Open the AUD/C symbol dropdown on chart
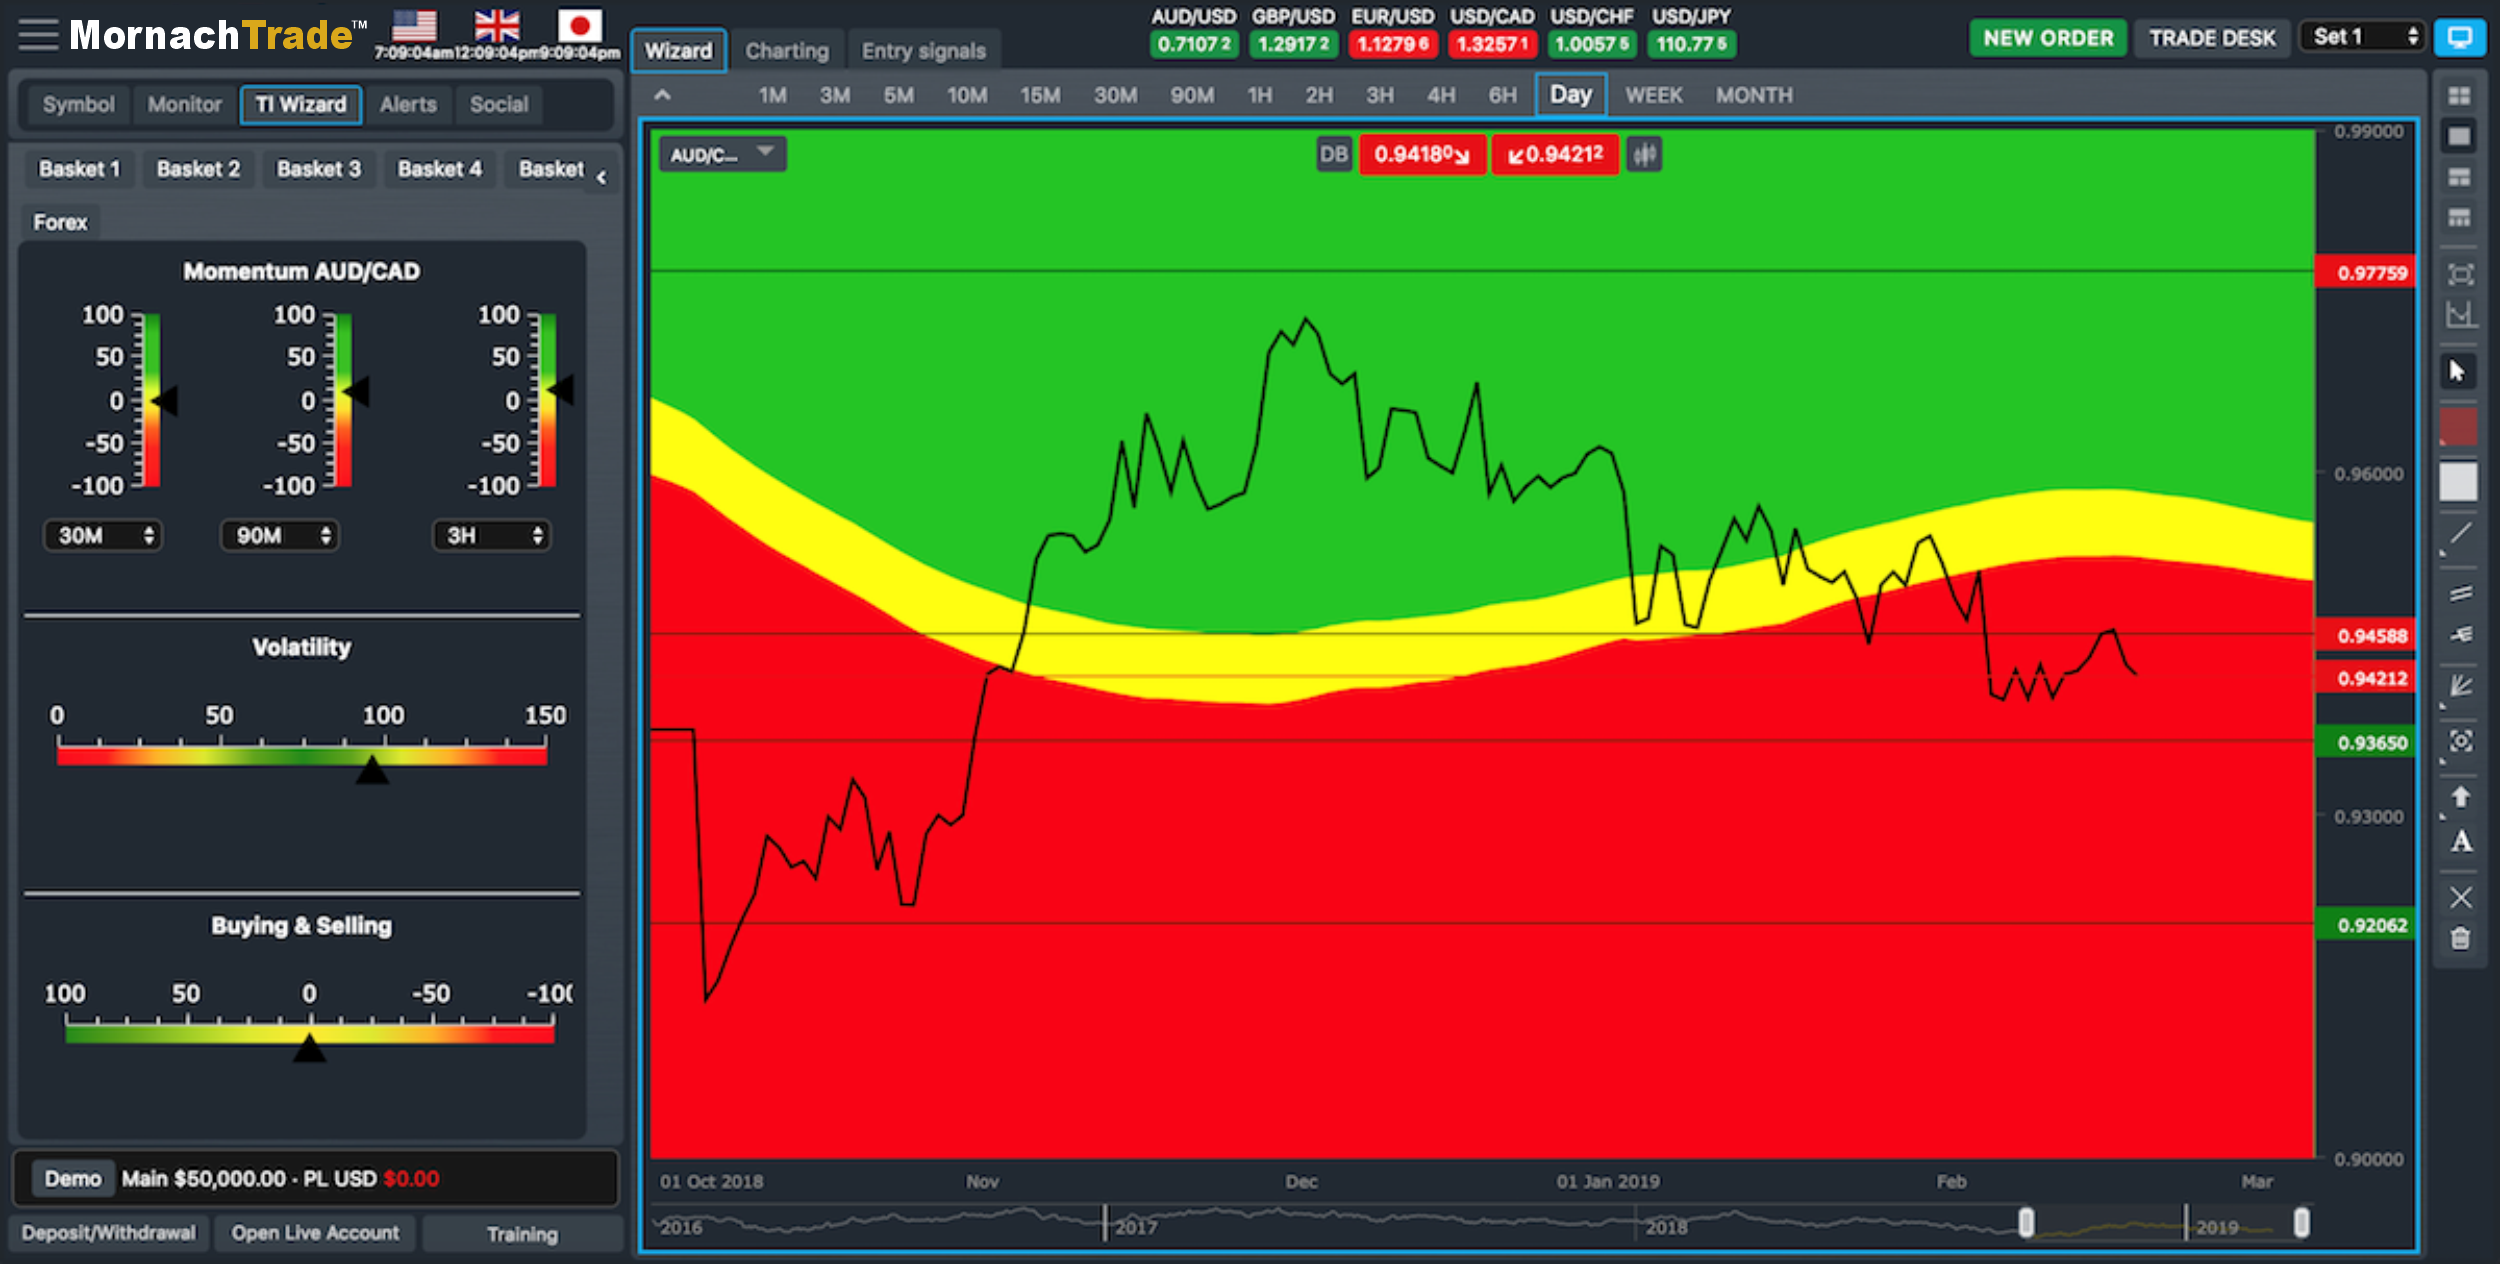The height and width of the screenshot is (1264, 2500). pyautogui.click(x=722, y=155)
